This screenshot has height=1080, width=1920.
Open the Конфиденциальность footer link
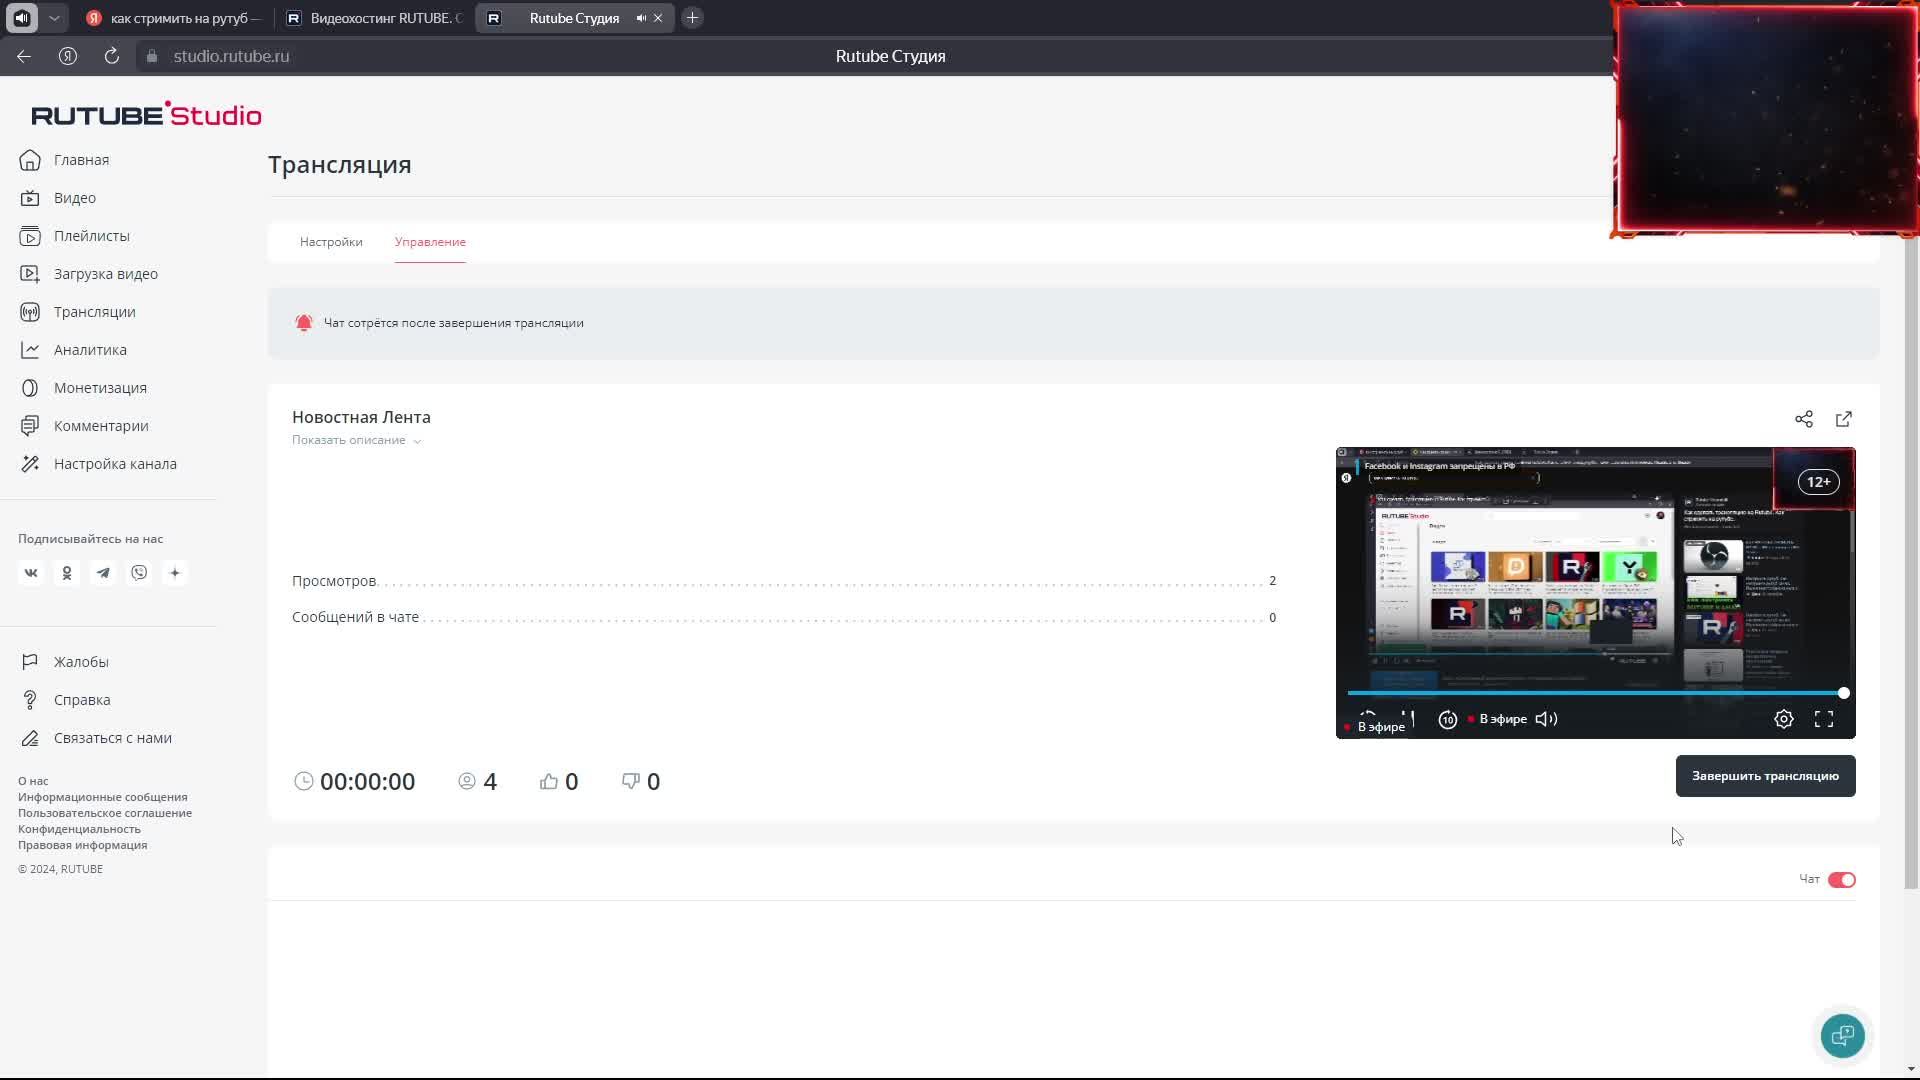tap(79, 829)
